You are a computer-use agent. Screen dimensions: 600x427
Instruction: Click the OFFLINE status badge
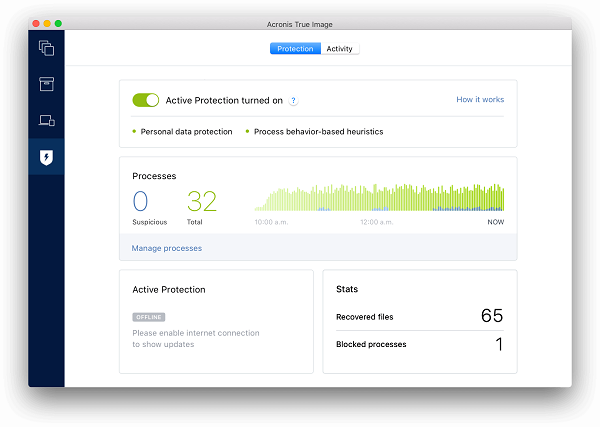tap(148, 317)
